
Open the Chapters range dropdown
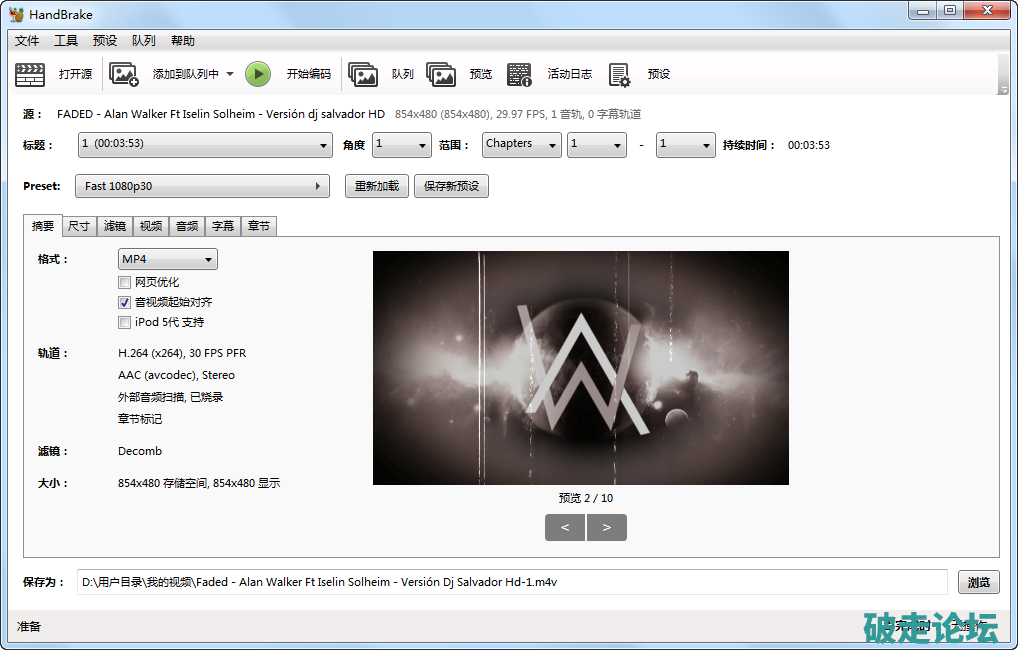[521, 144]
